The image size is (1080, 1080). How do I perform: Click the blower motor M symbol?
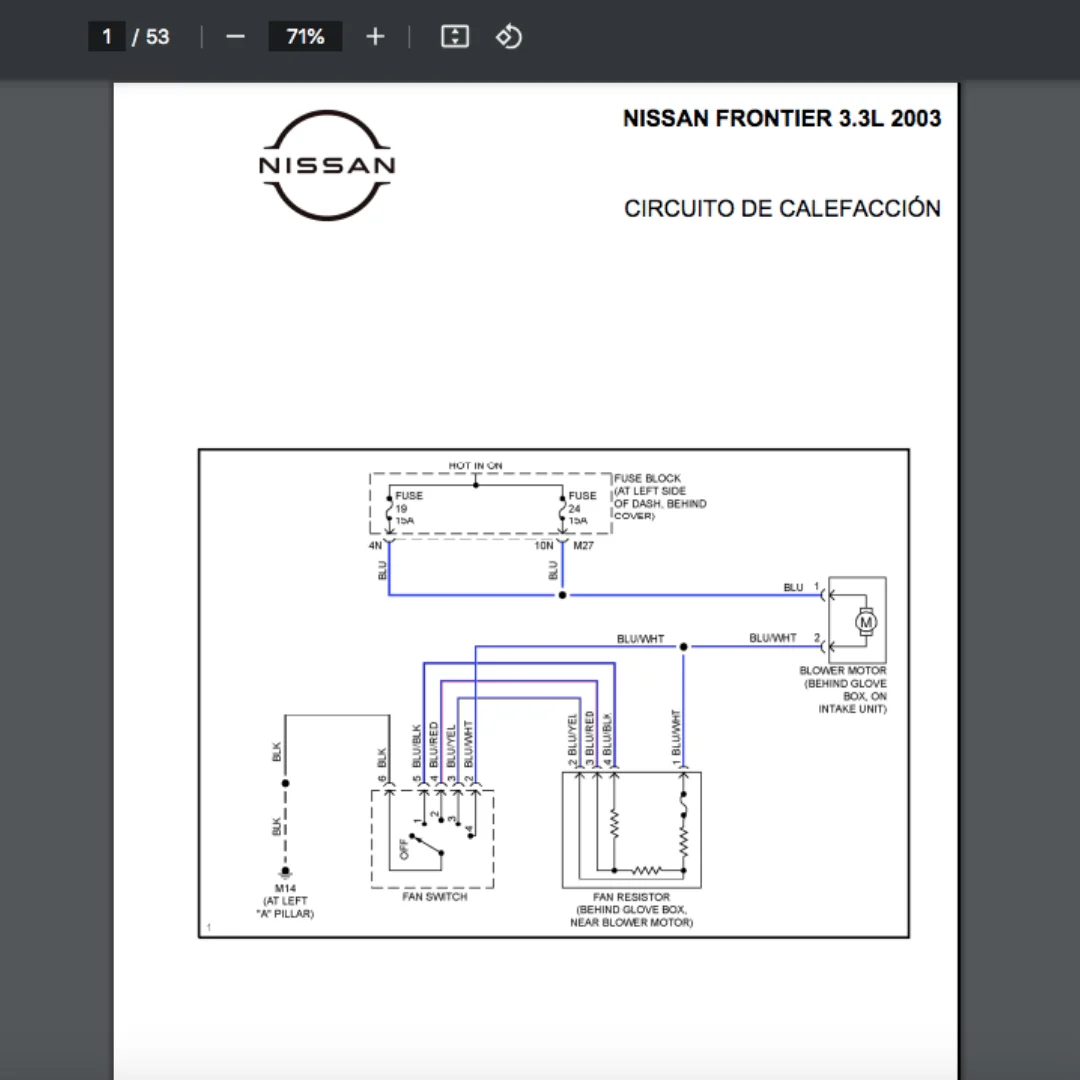click(x=866, y=622)
